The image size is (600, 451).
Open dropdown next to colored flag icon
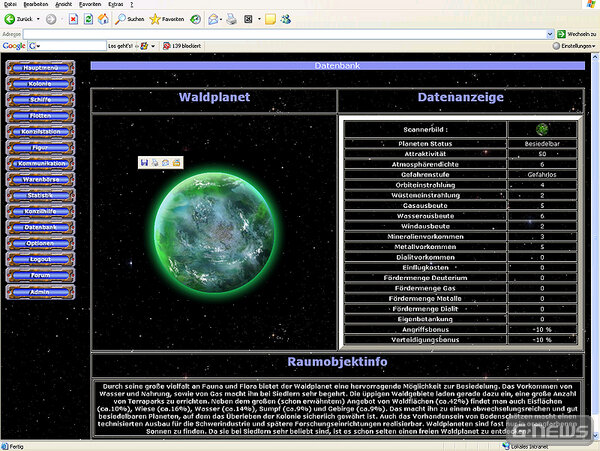(153, 46)
